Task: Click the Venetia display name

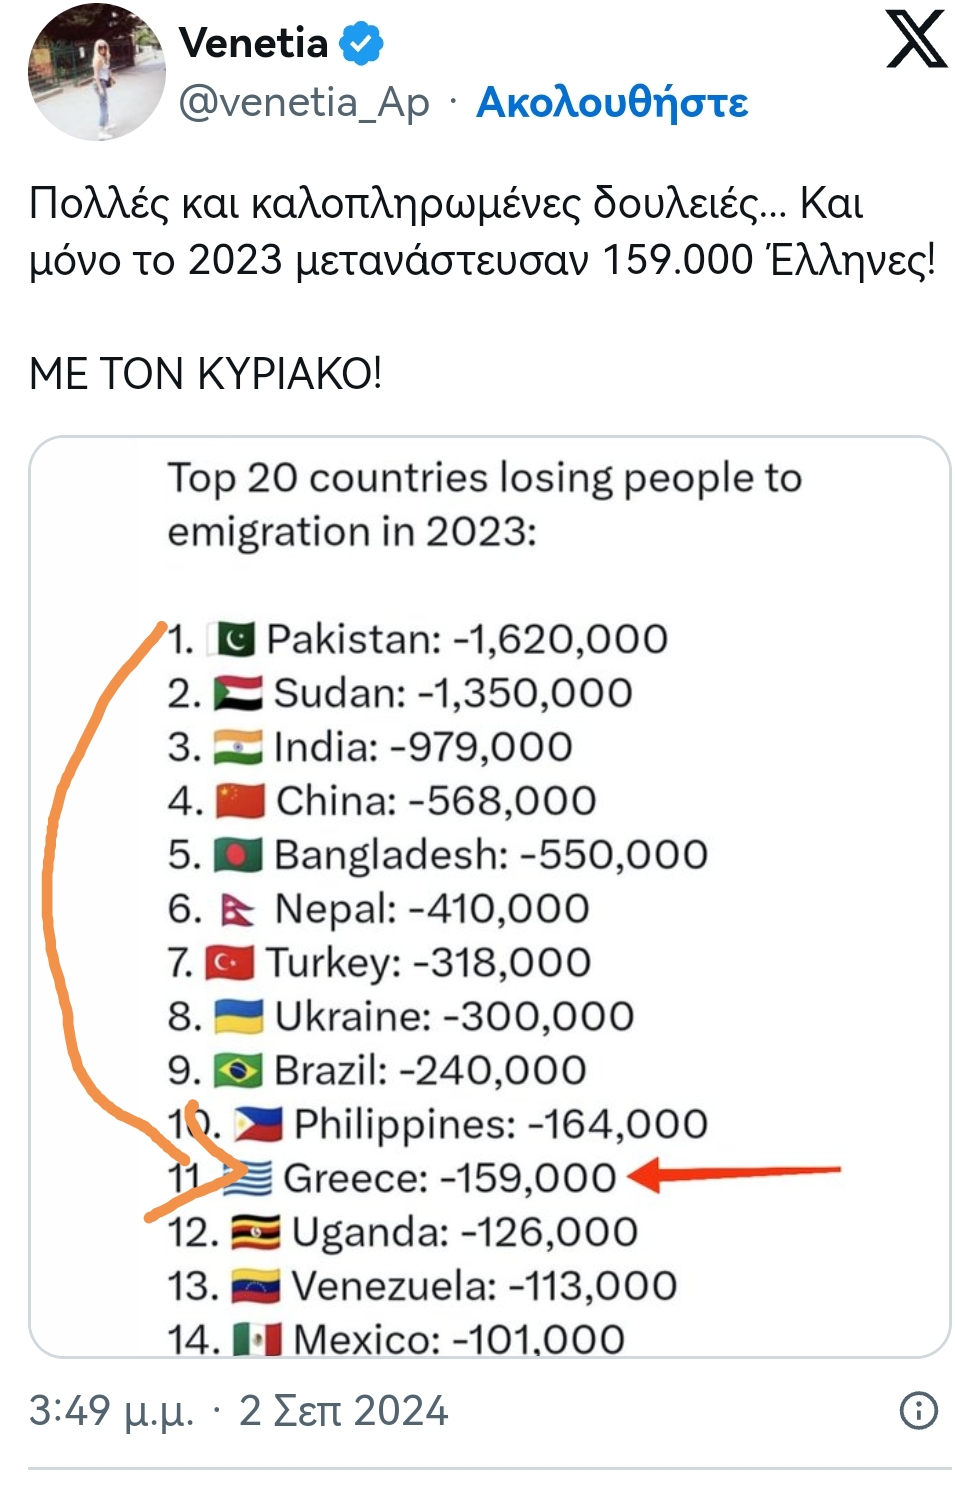Action: (253, 43)
